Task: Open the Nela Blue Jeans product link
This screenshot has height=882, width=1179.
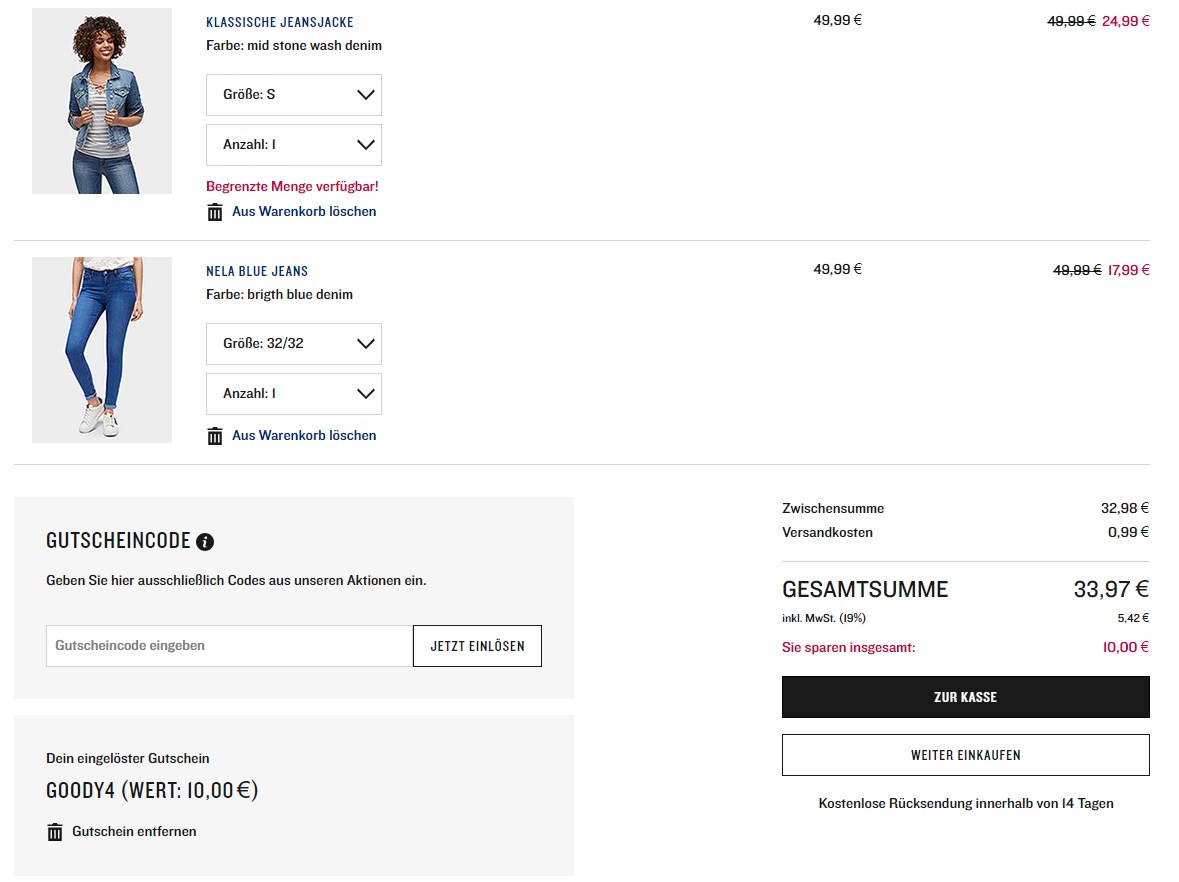Action: coord(257,271)
